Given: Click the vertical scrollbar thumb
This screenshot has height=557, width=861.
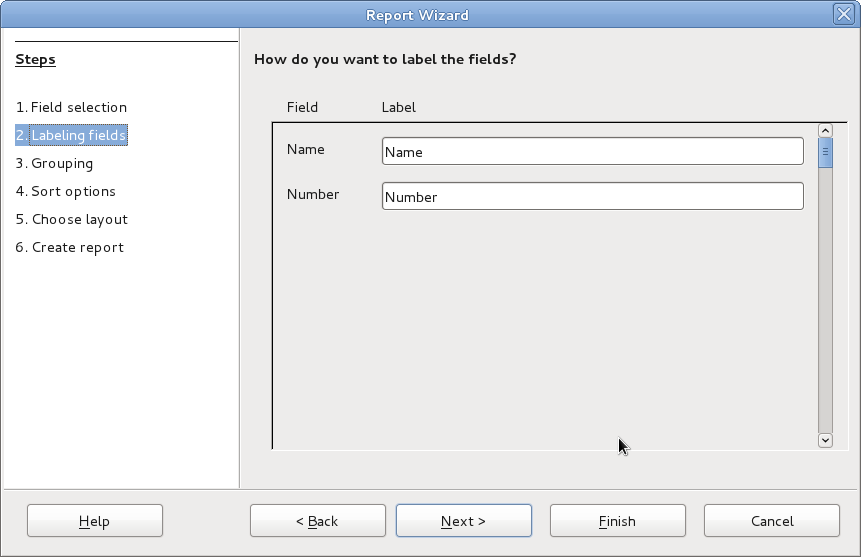Looking at the screenshot, I should 825,152.
